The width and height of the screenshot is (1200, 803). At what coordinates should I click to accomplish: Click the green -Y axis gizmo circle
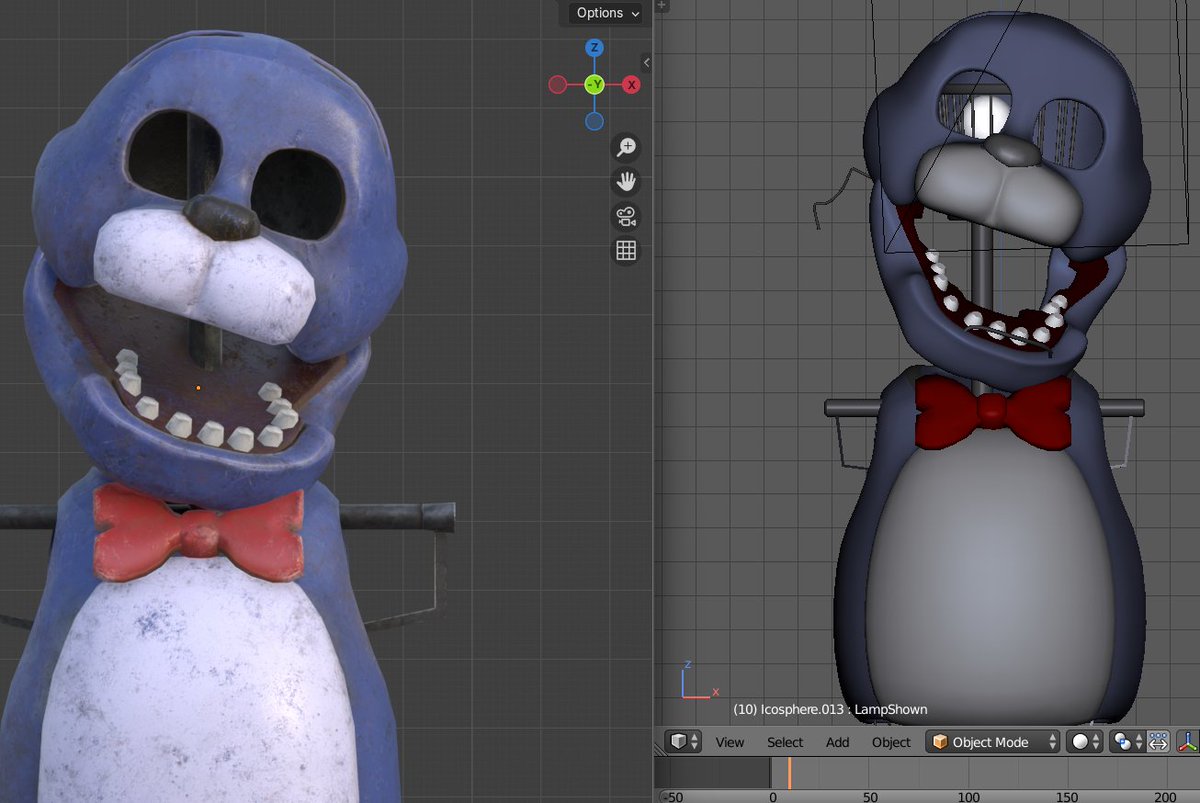[x=594, y=85]
